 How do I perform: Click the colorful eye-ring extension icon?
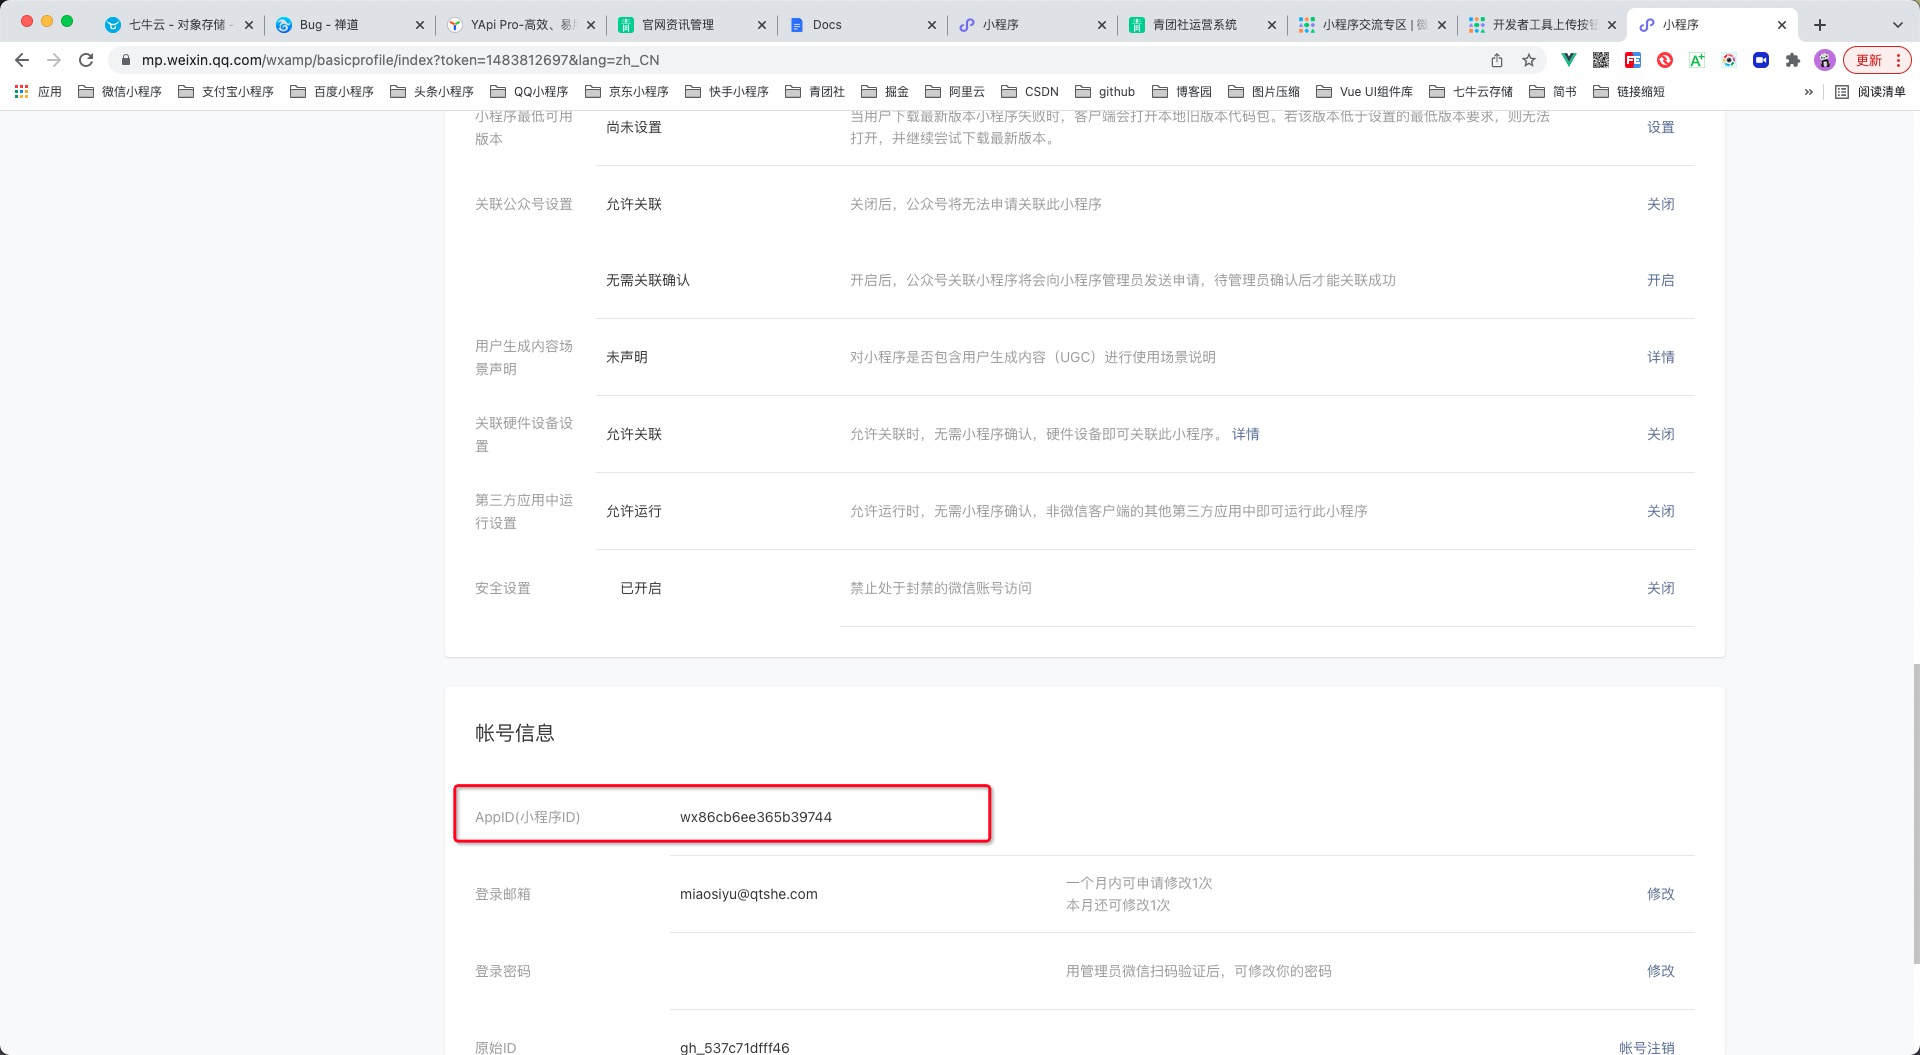pyautogui.click(x=1729, y=60)
